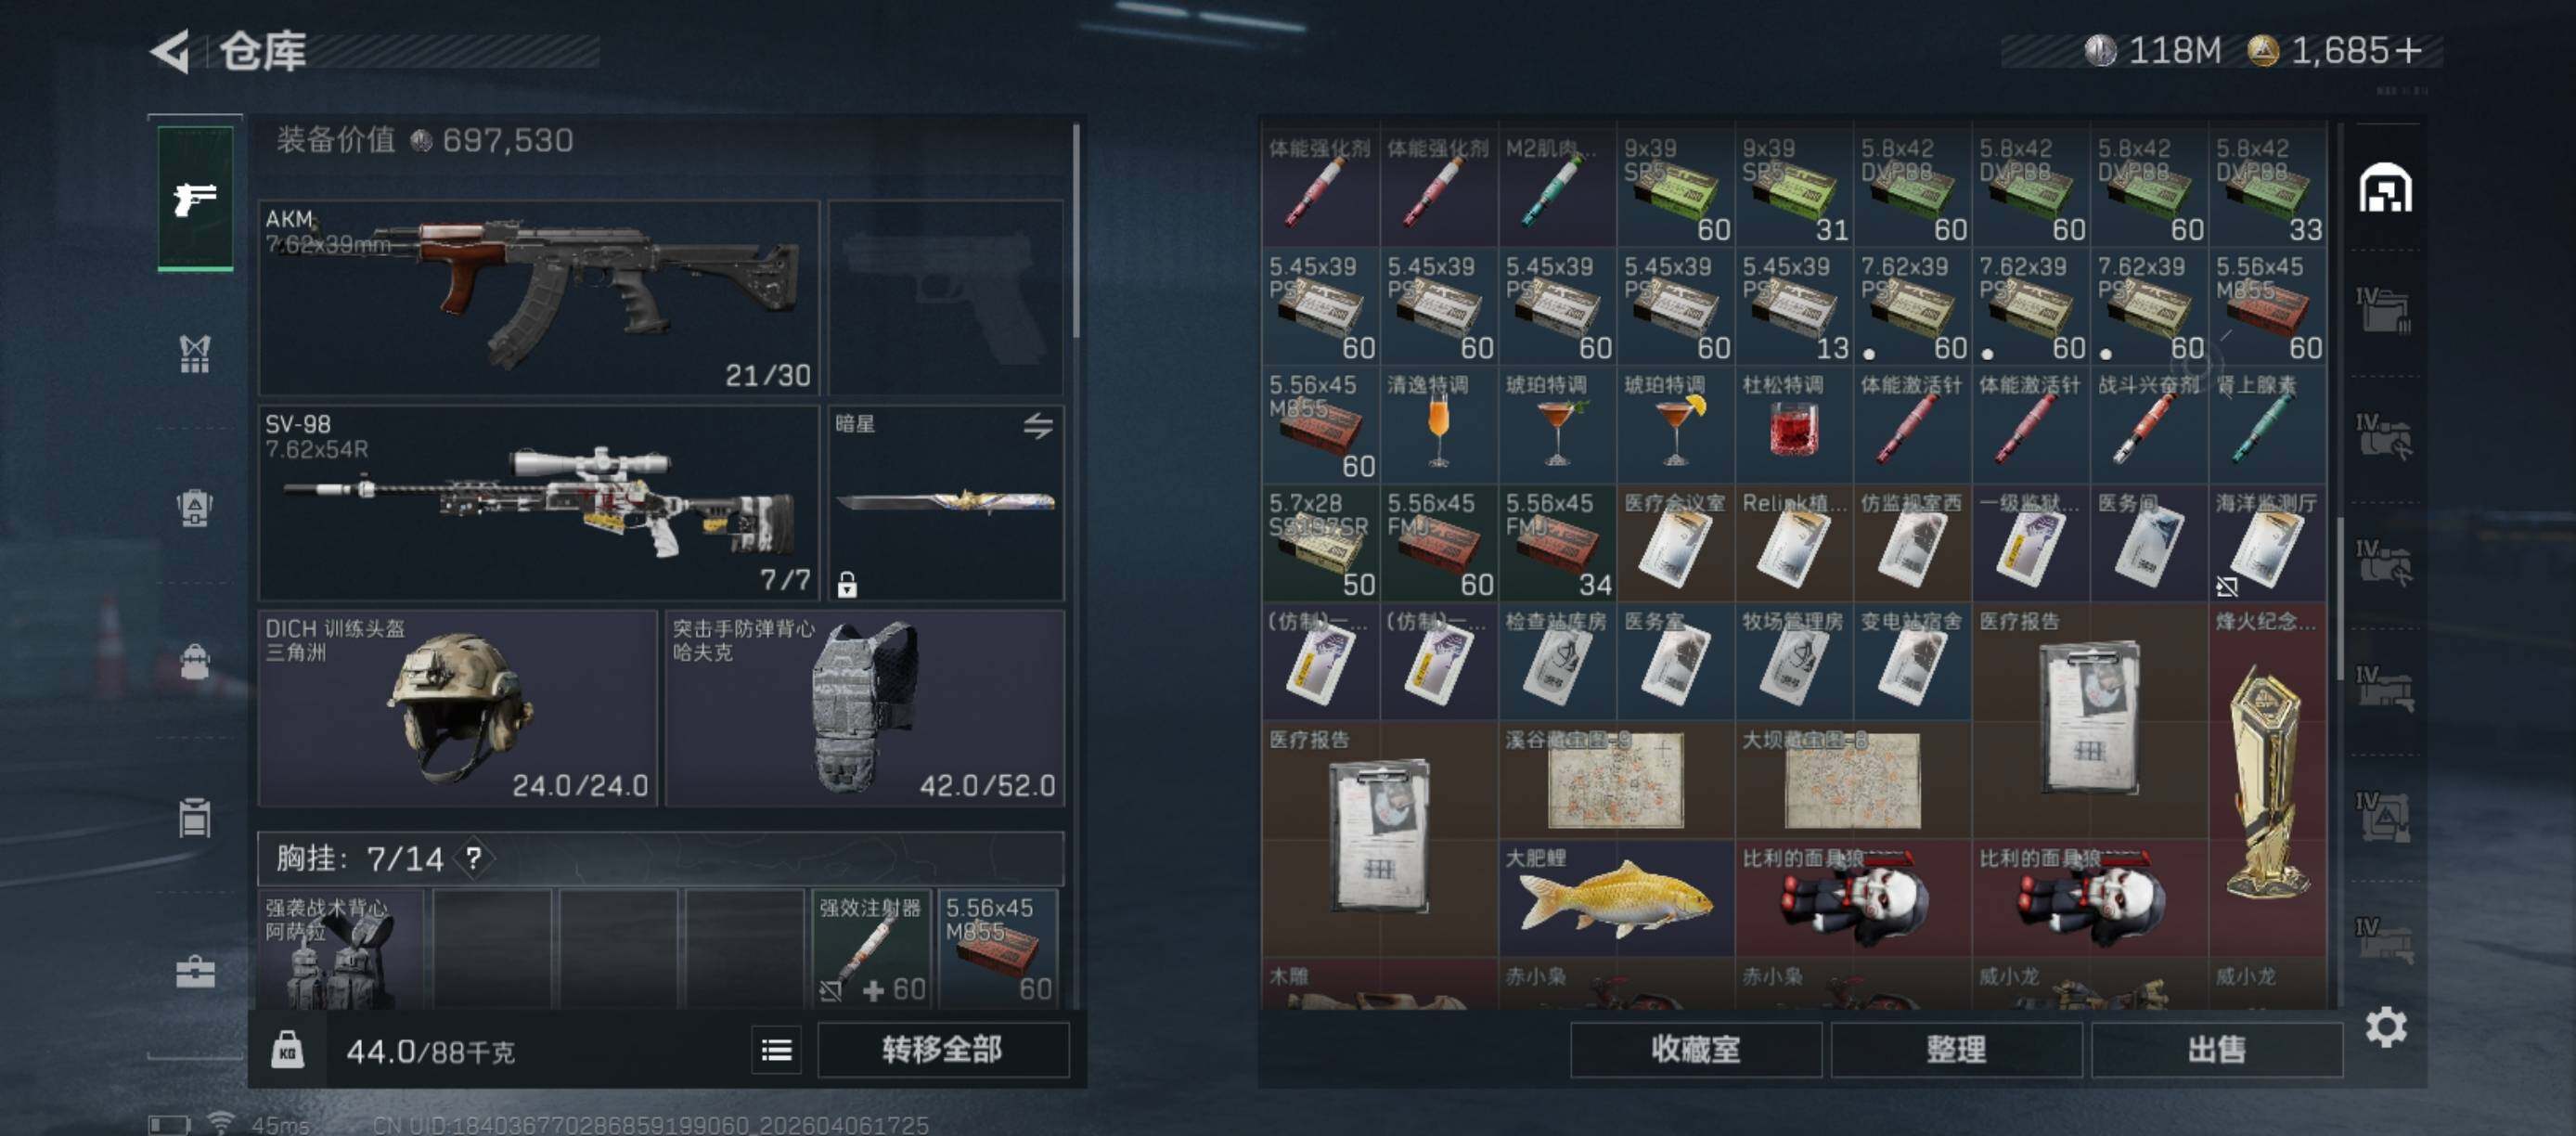Toggle the swap arrows on 暗星 knife slot
Viewport: 2576px width, 1136px height.
pos(1038,426)
